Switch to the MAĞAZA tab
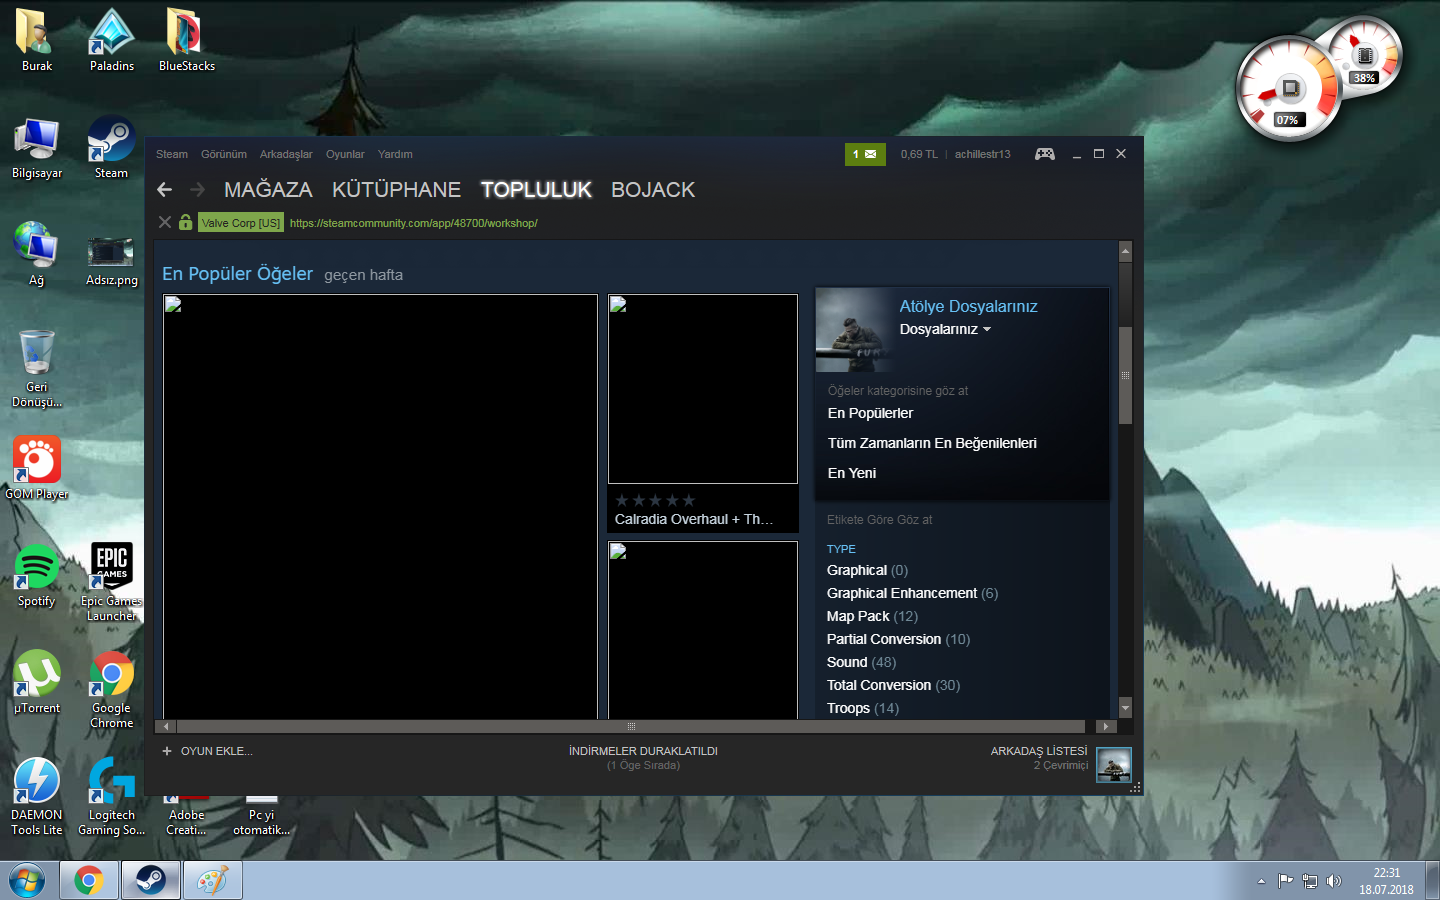The width and height of the screenshot is (1440, 900). coord(268,189)
